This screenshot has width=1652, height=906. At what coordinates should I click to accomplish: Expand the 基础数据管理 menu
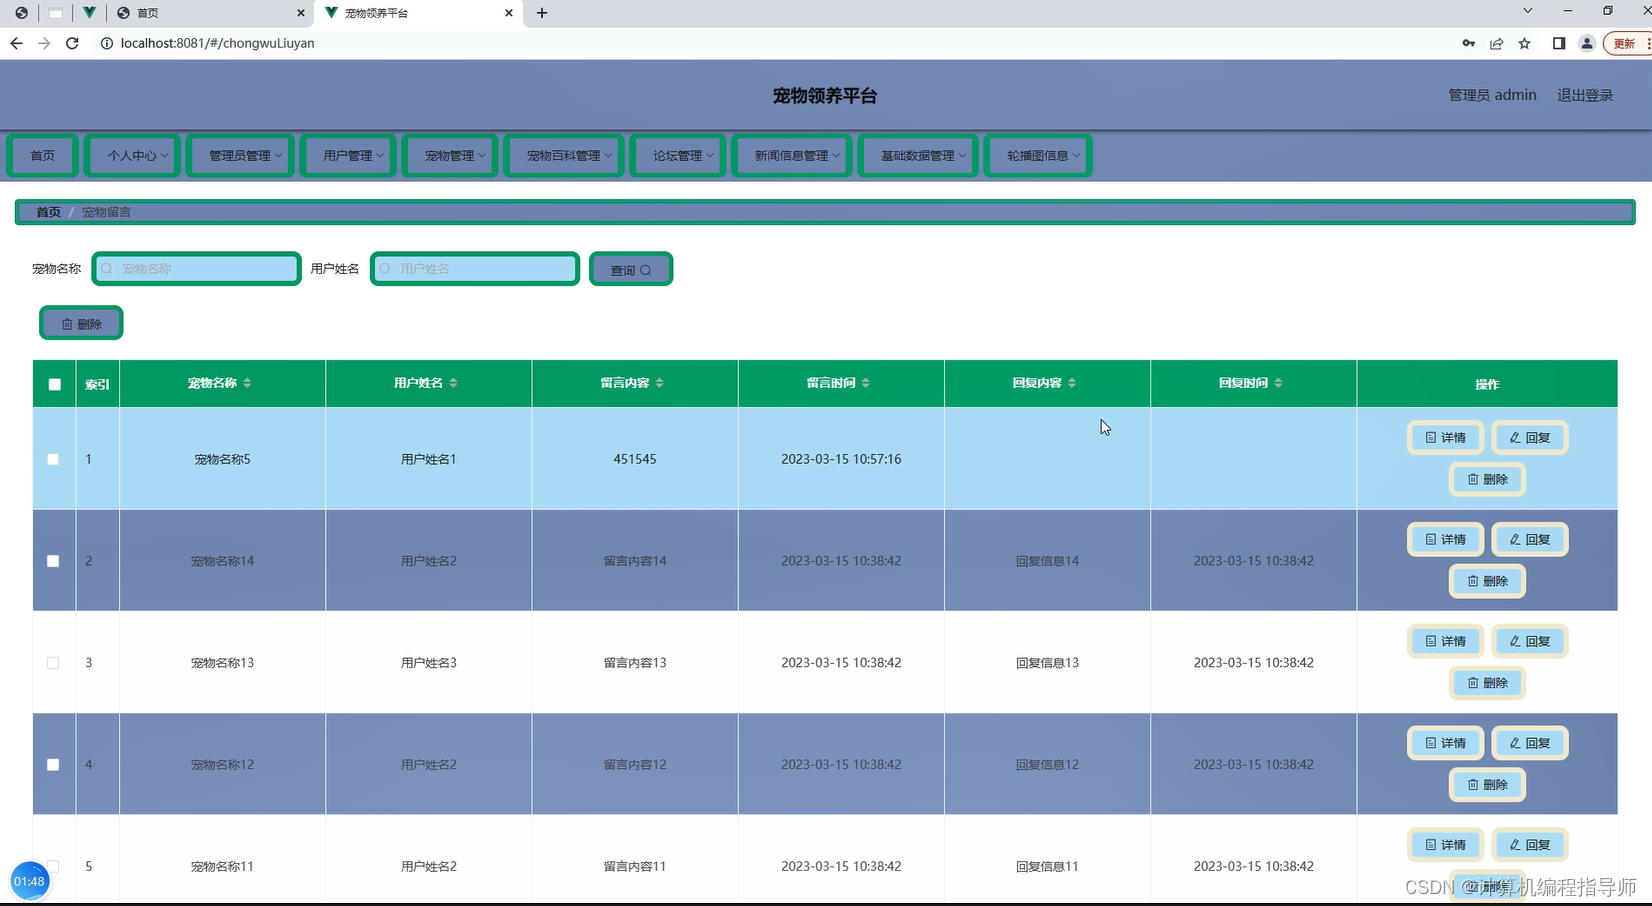click(919, 156)
